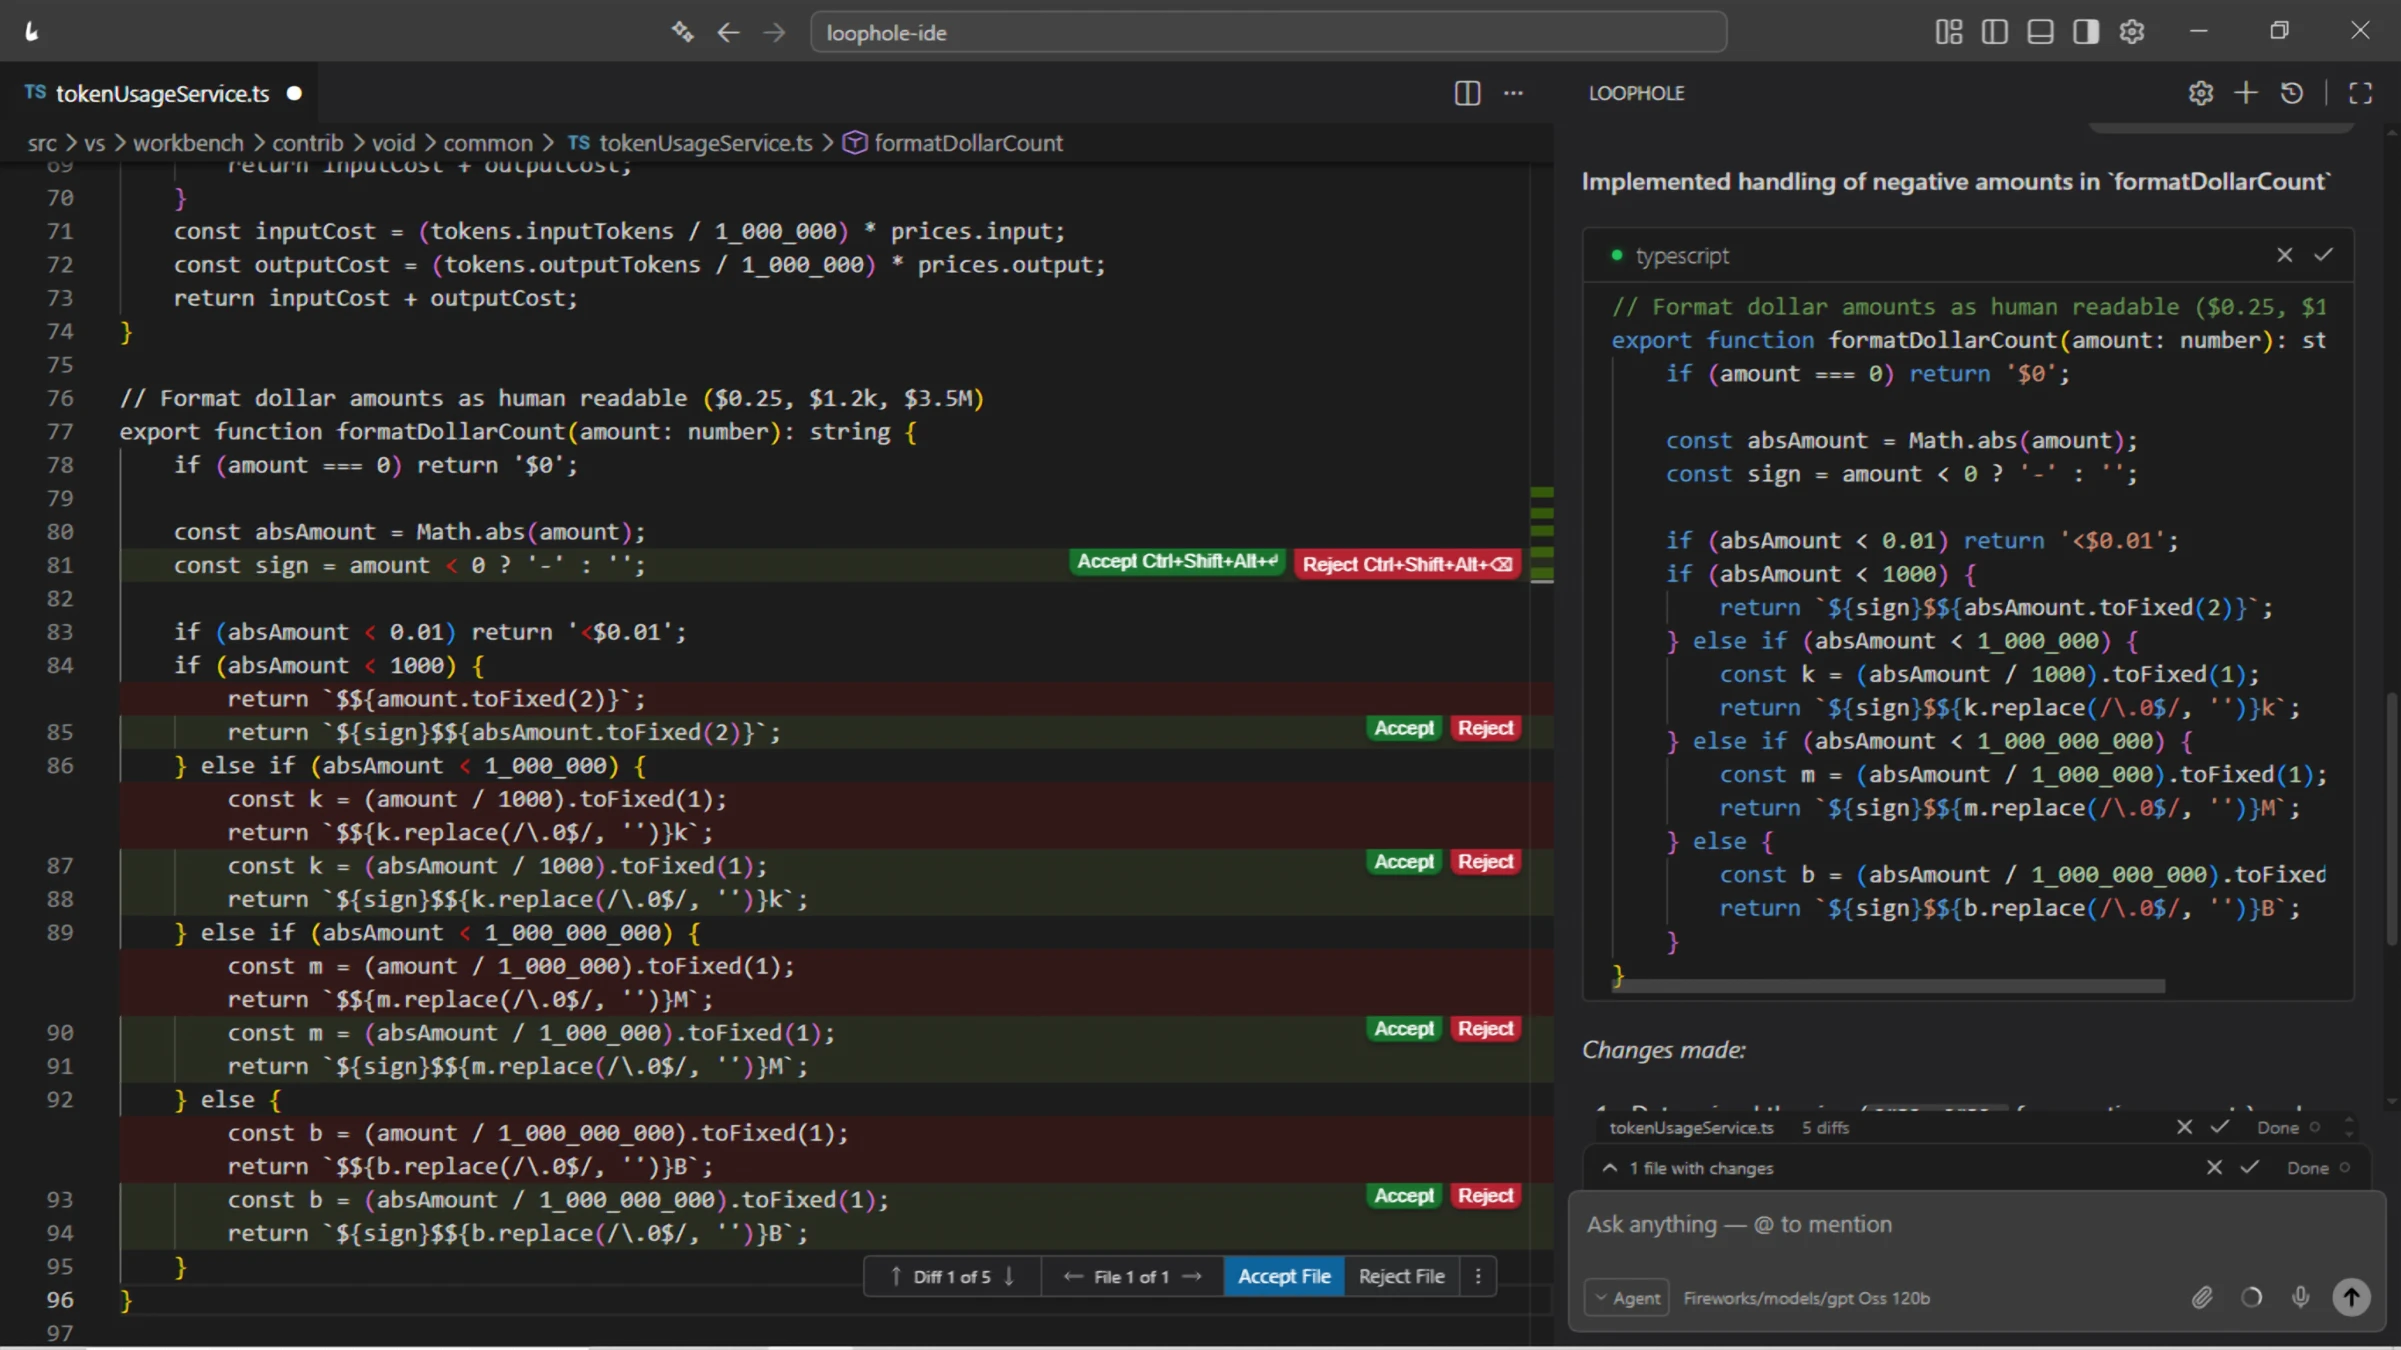Reject all in '1 file with changes' row
The height and width of the screenshot is (1350, 2401).
pos(2215,1168)
